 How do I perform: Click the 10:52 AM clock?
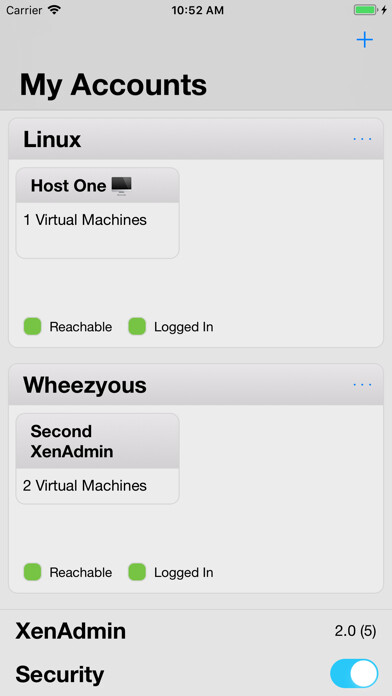pyautogui.click(x=198, y=10)
